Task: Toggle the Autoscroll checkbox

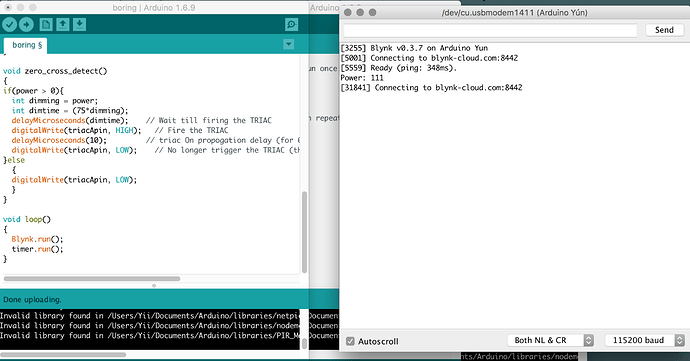Action: (x=350, y=341)
